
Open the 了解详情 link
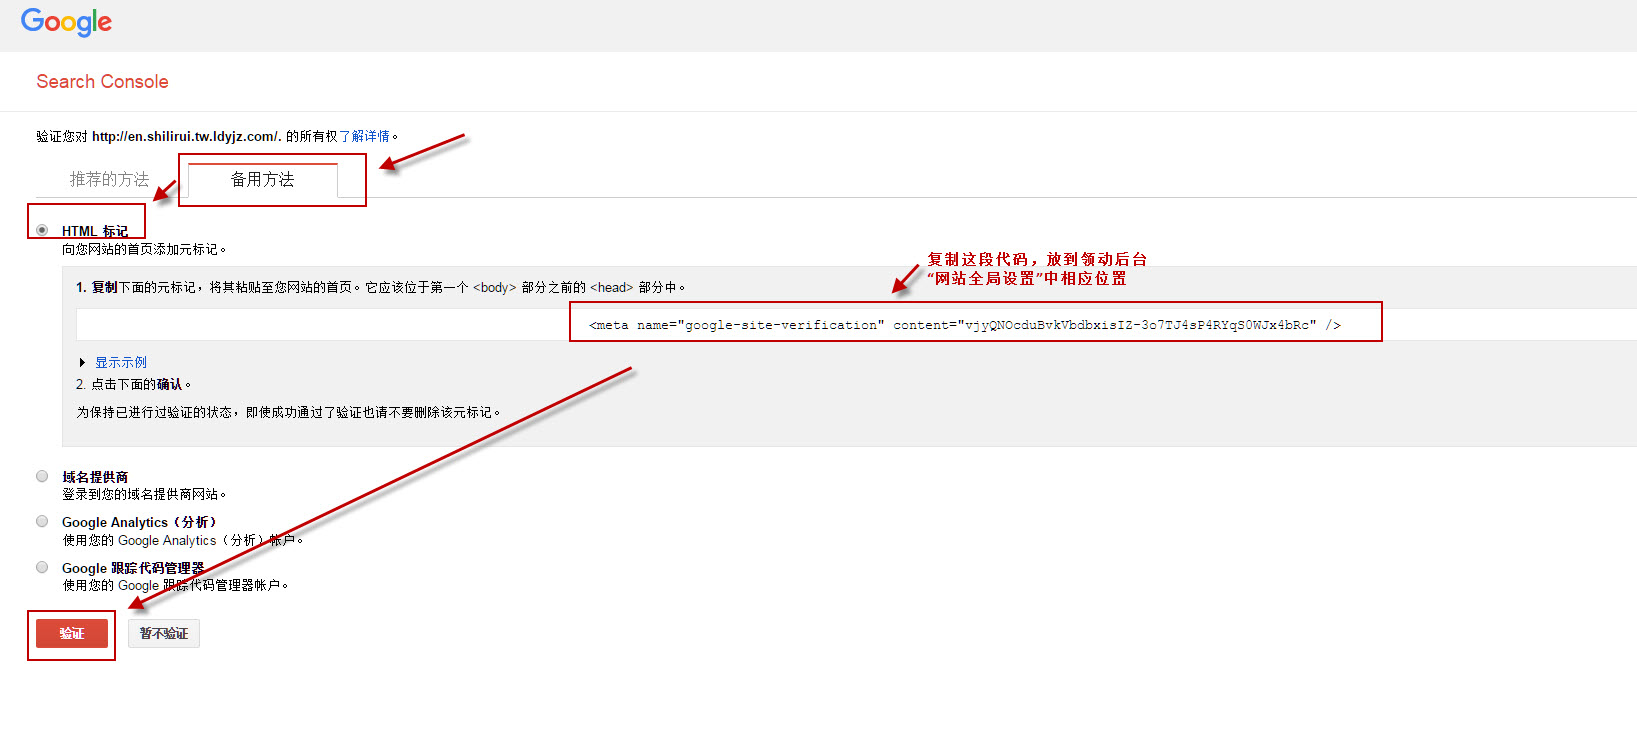pyautogui.click(x=364, y=136)
